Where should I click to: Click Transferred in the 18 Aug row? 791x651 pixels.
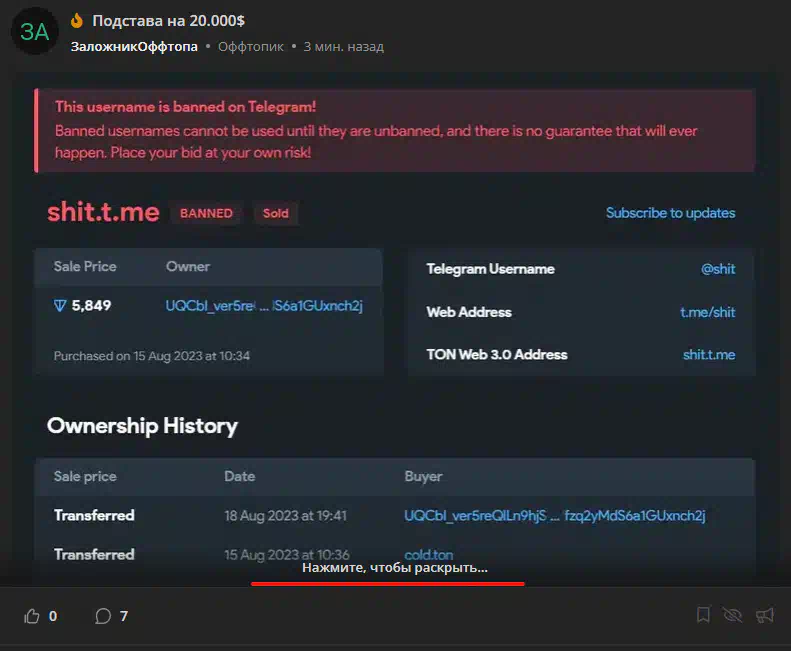94,516
